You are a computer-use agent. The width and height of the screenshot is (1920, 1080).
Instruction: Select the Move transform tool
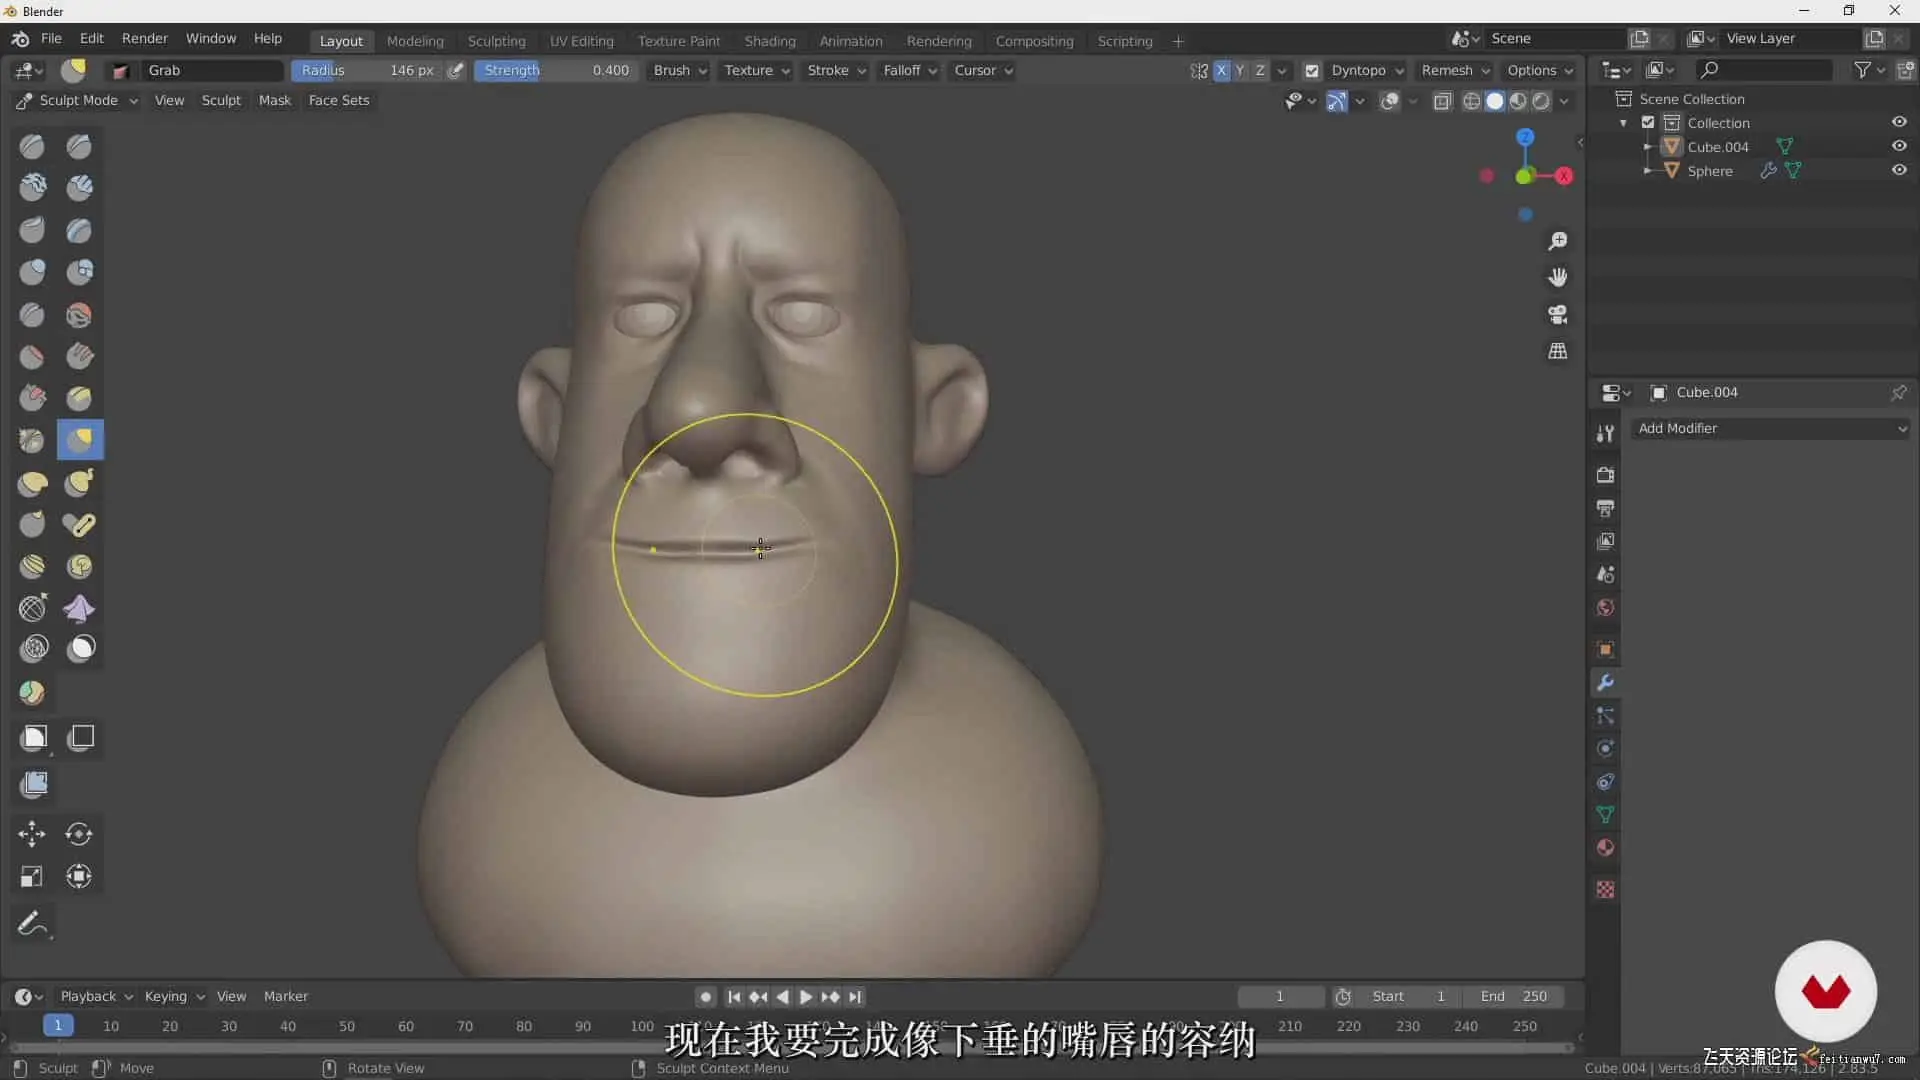coord(32,833)
